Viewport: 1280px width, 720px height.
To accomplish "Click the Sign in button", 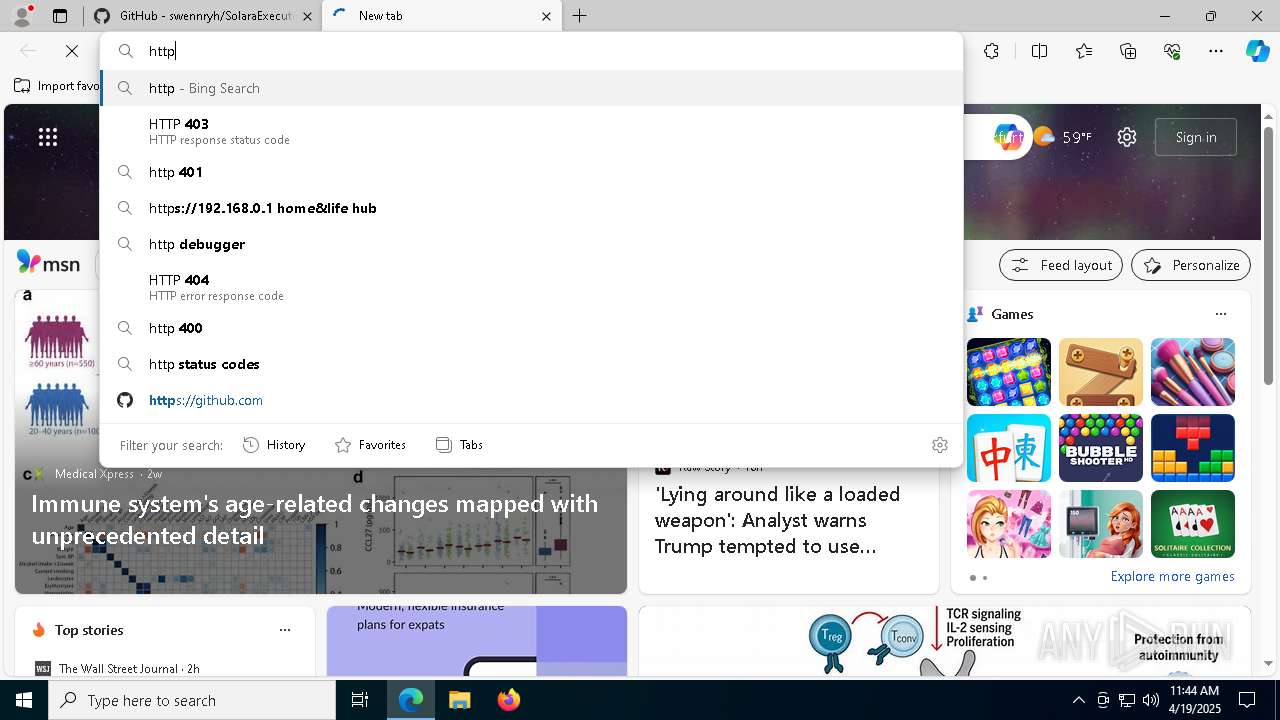I will pos(1196,137).
